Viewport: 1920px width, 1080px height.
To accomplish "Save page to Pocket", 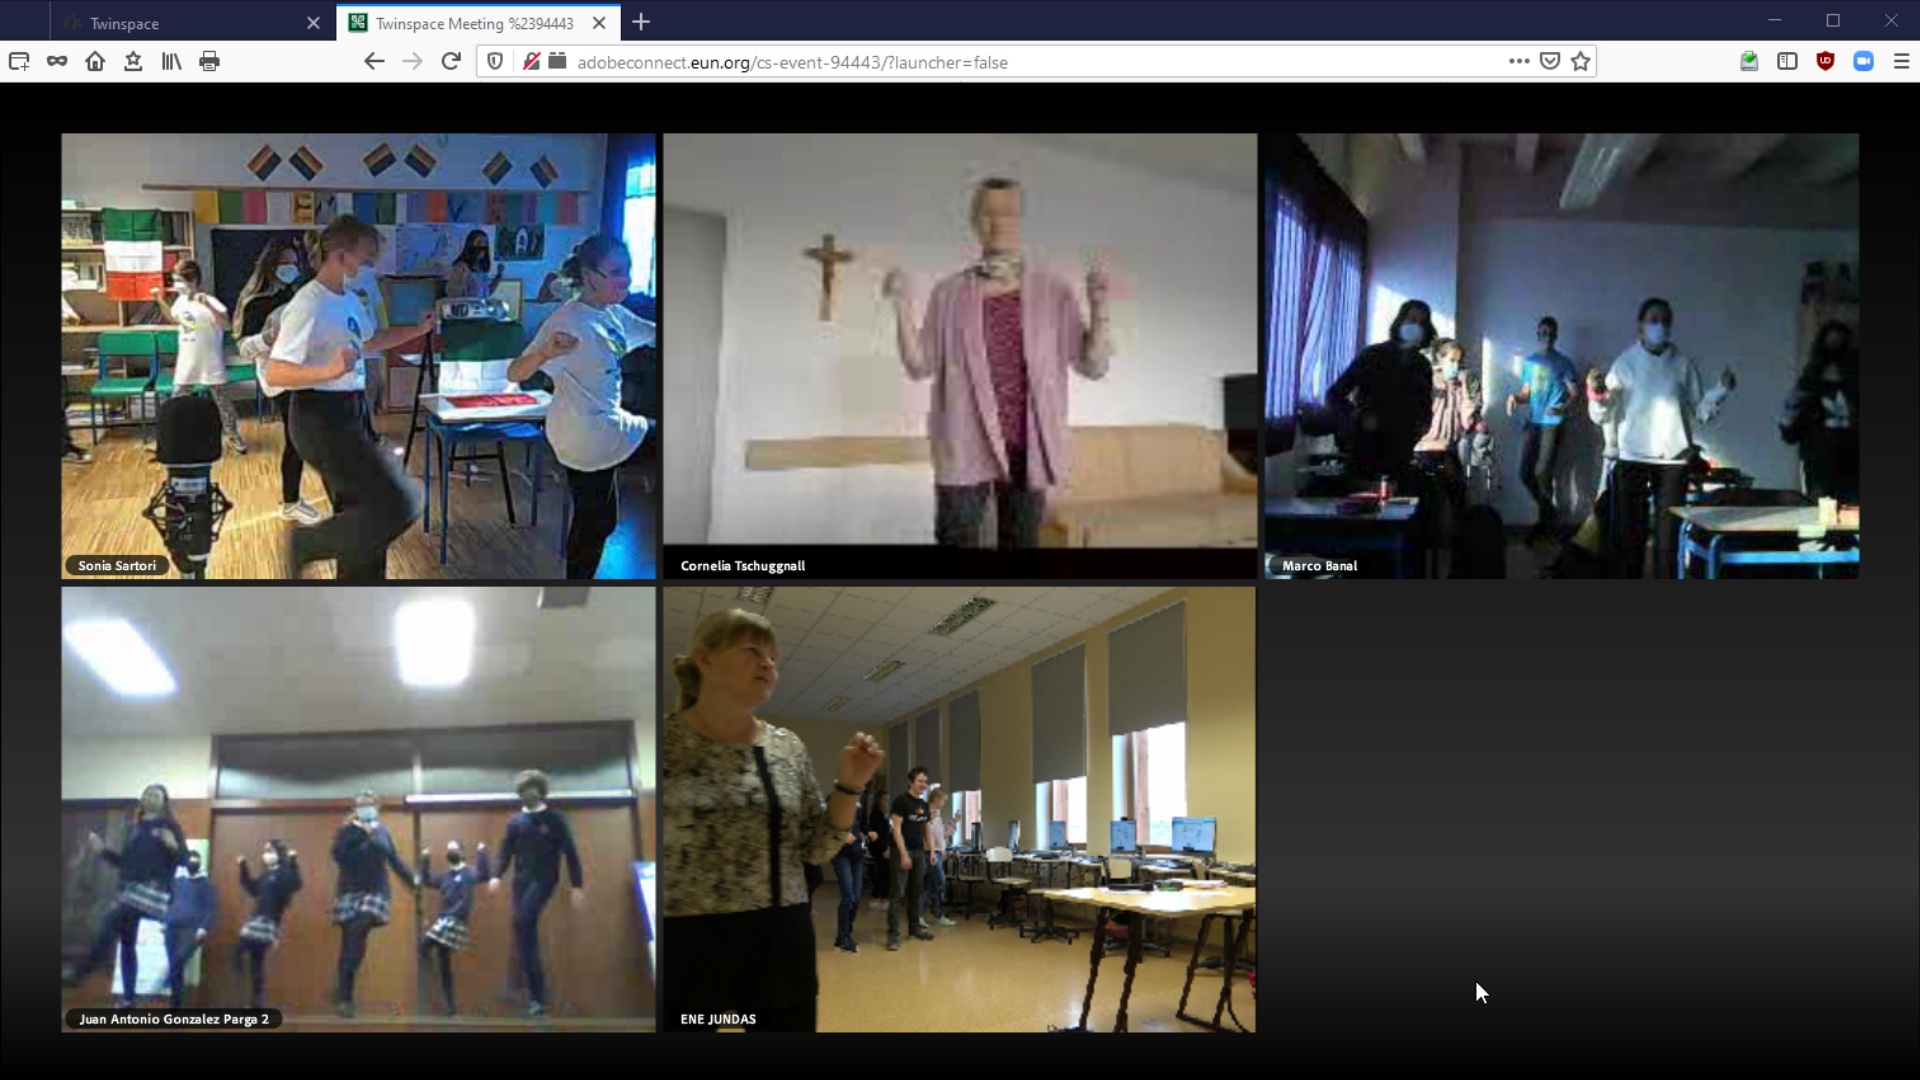I will pos(1550,62).
